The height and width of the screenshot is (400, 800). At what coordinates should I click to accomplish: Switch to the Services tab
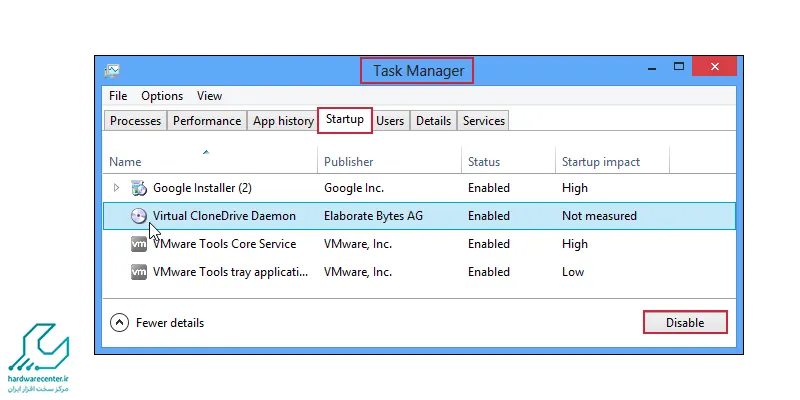[484, 121]
